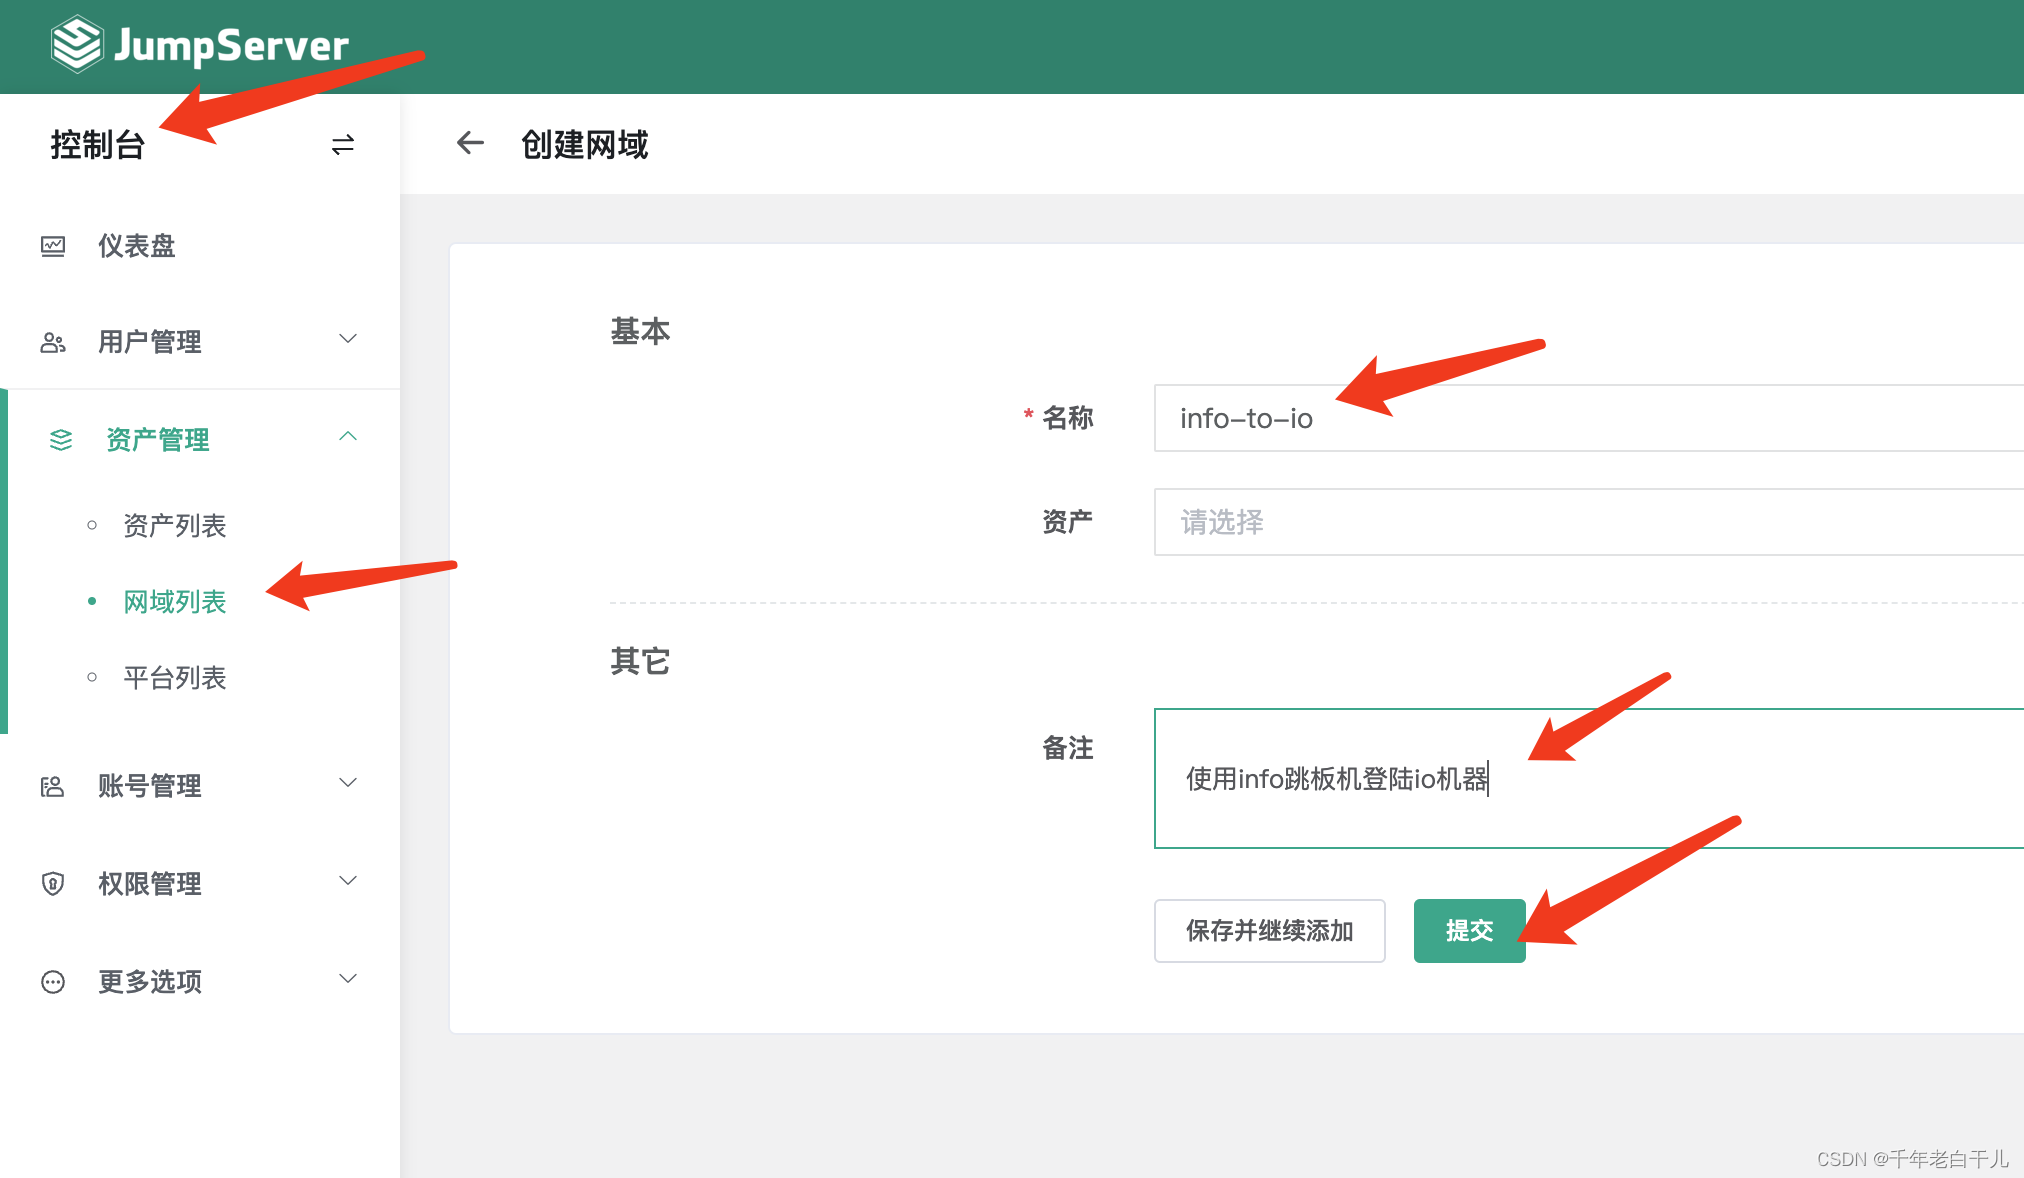
Task: Collapse the 资产管理 chevron
Action: coord(348,437)
